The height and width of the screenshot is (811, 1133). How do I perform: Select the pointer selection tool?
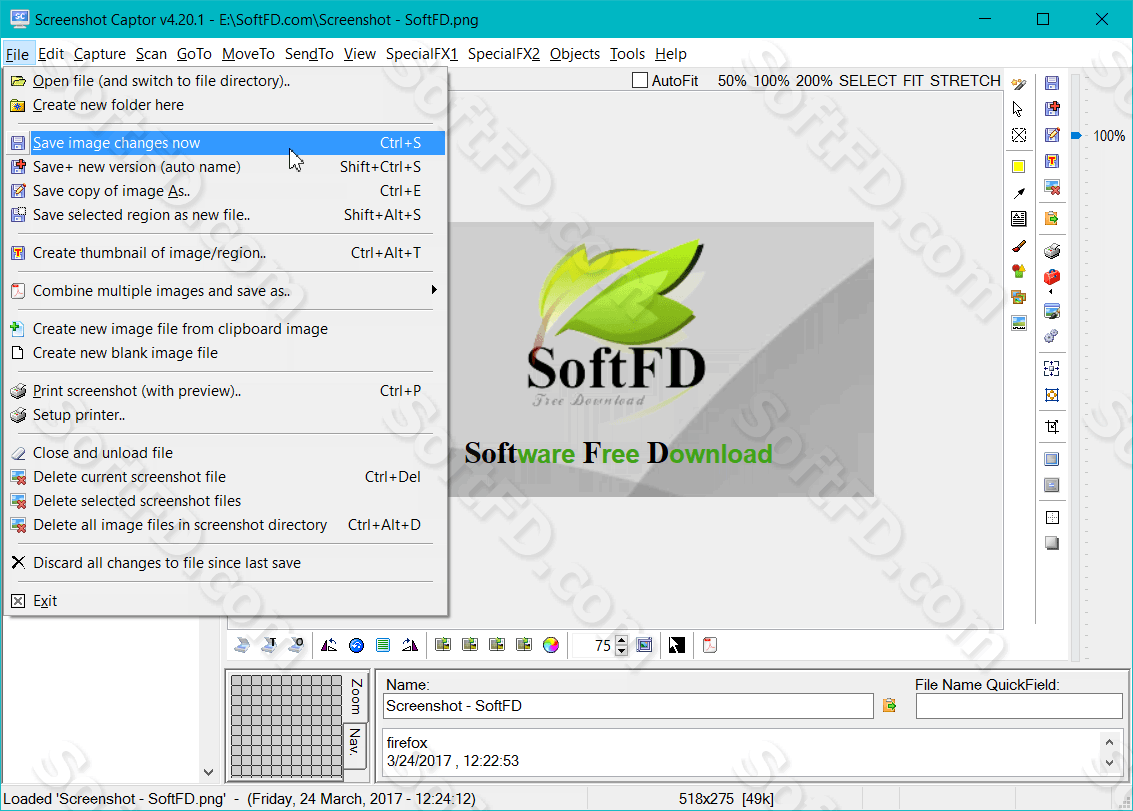click(1018, 109)
